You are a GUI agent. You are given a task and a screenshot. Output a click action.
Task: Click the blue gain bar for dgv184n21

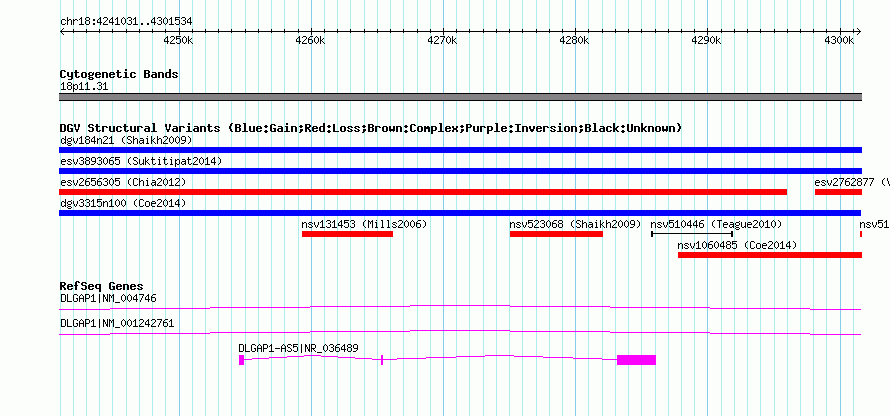click(x=460, y=150)
